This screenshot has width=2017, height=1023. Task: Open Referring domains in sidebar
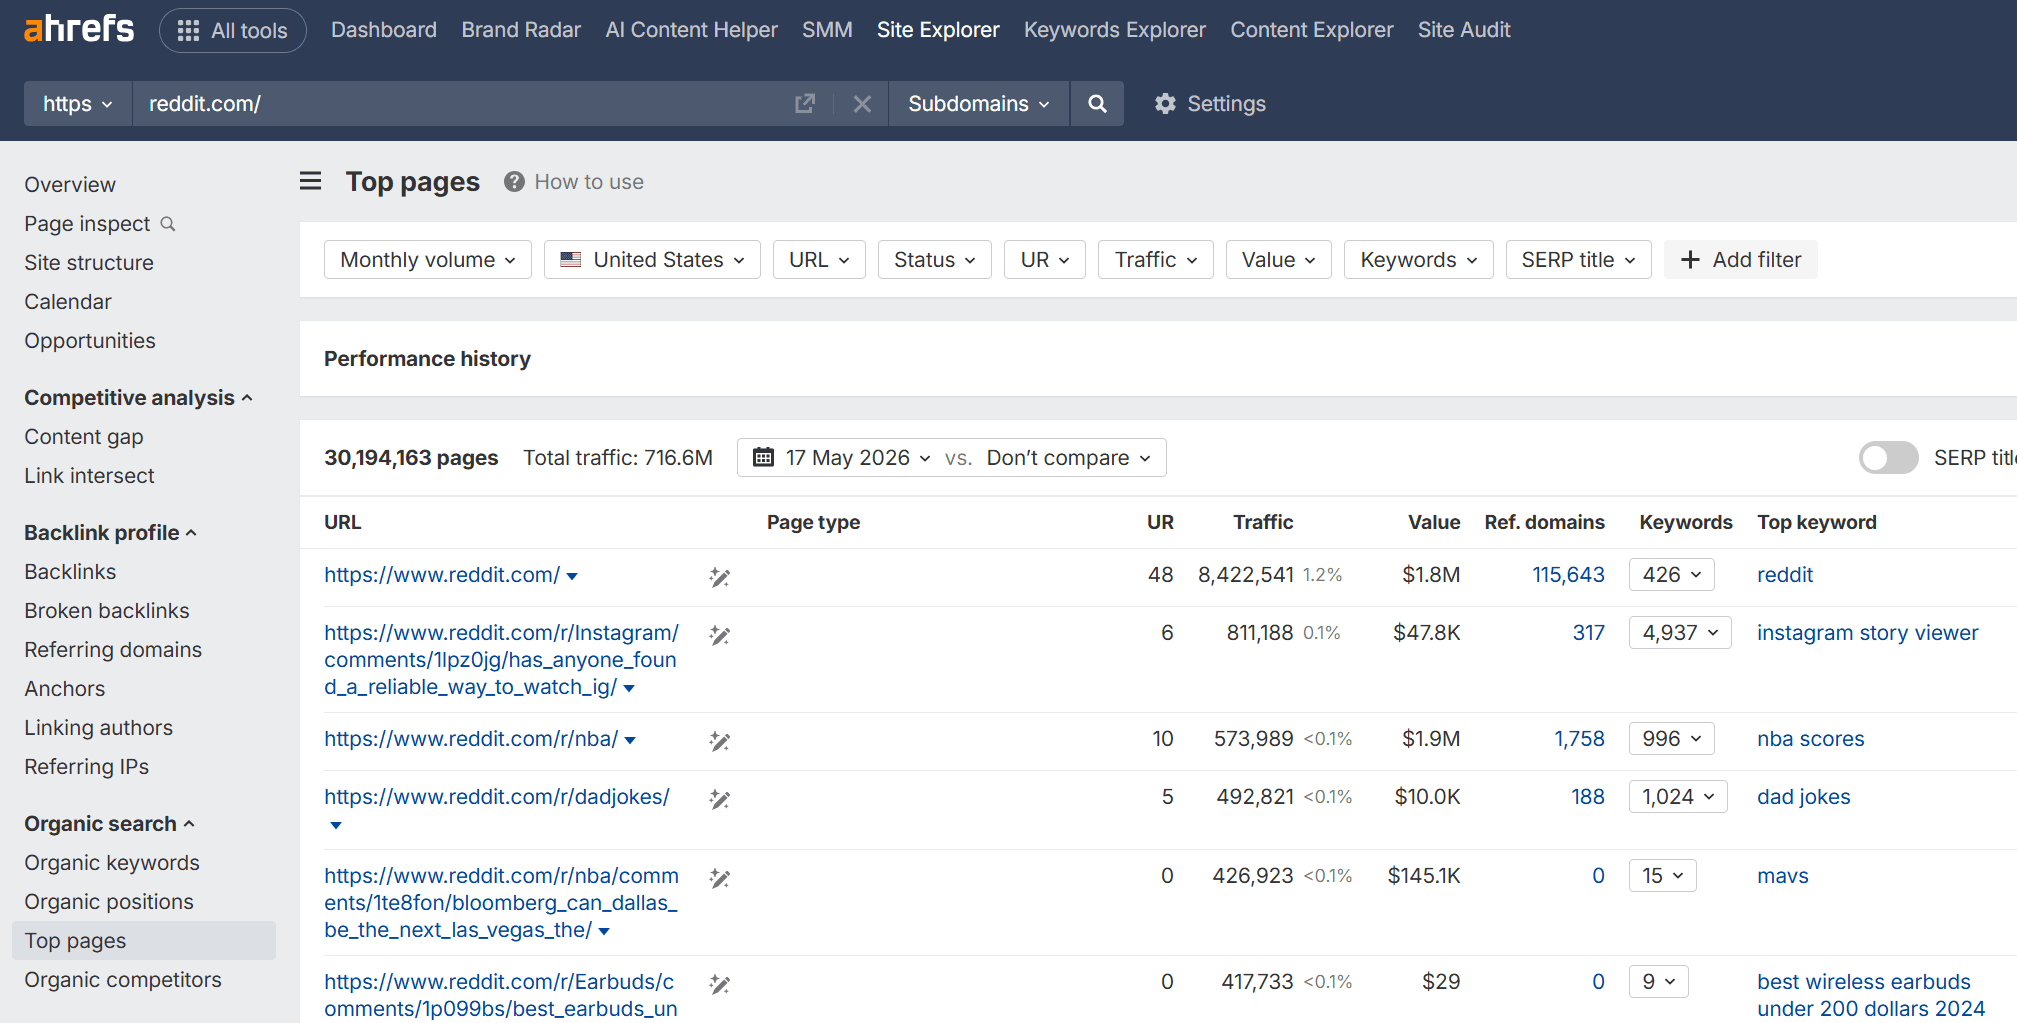point(113,650)
